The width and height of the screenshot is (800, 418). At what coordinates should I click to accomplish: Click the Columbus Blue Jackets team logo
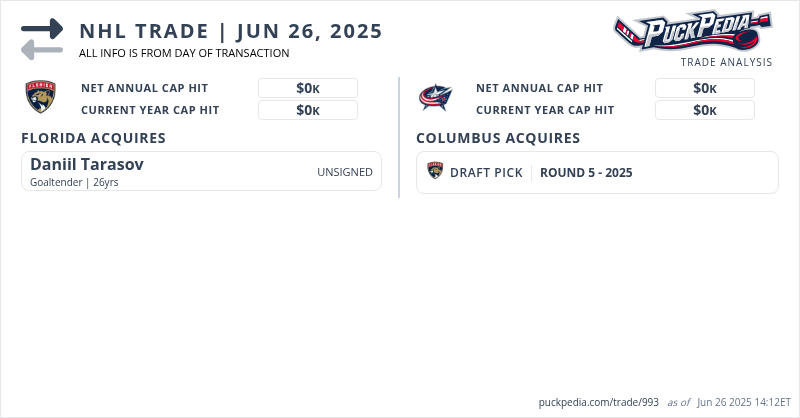(436, 97)
